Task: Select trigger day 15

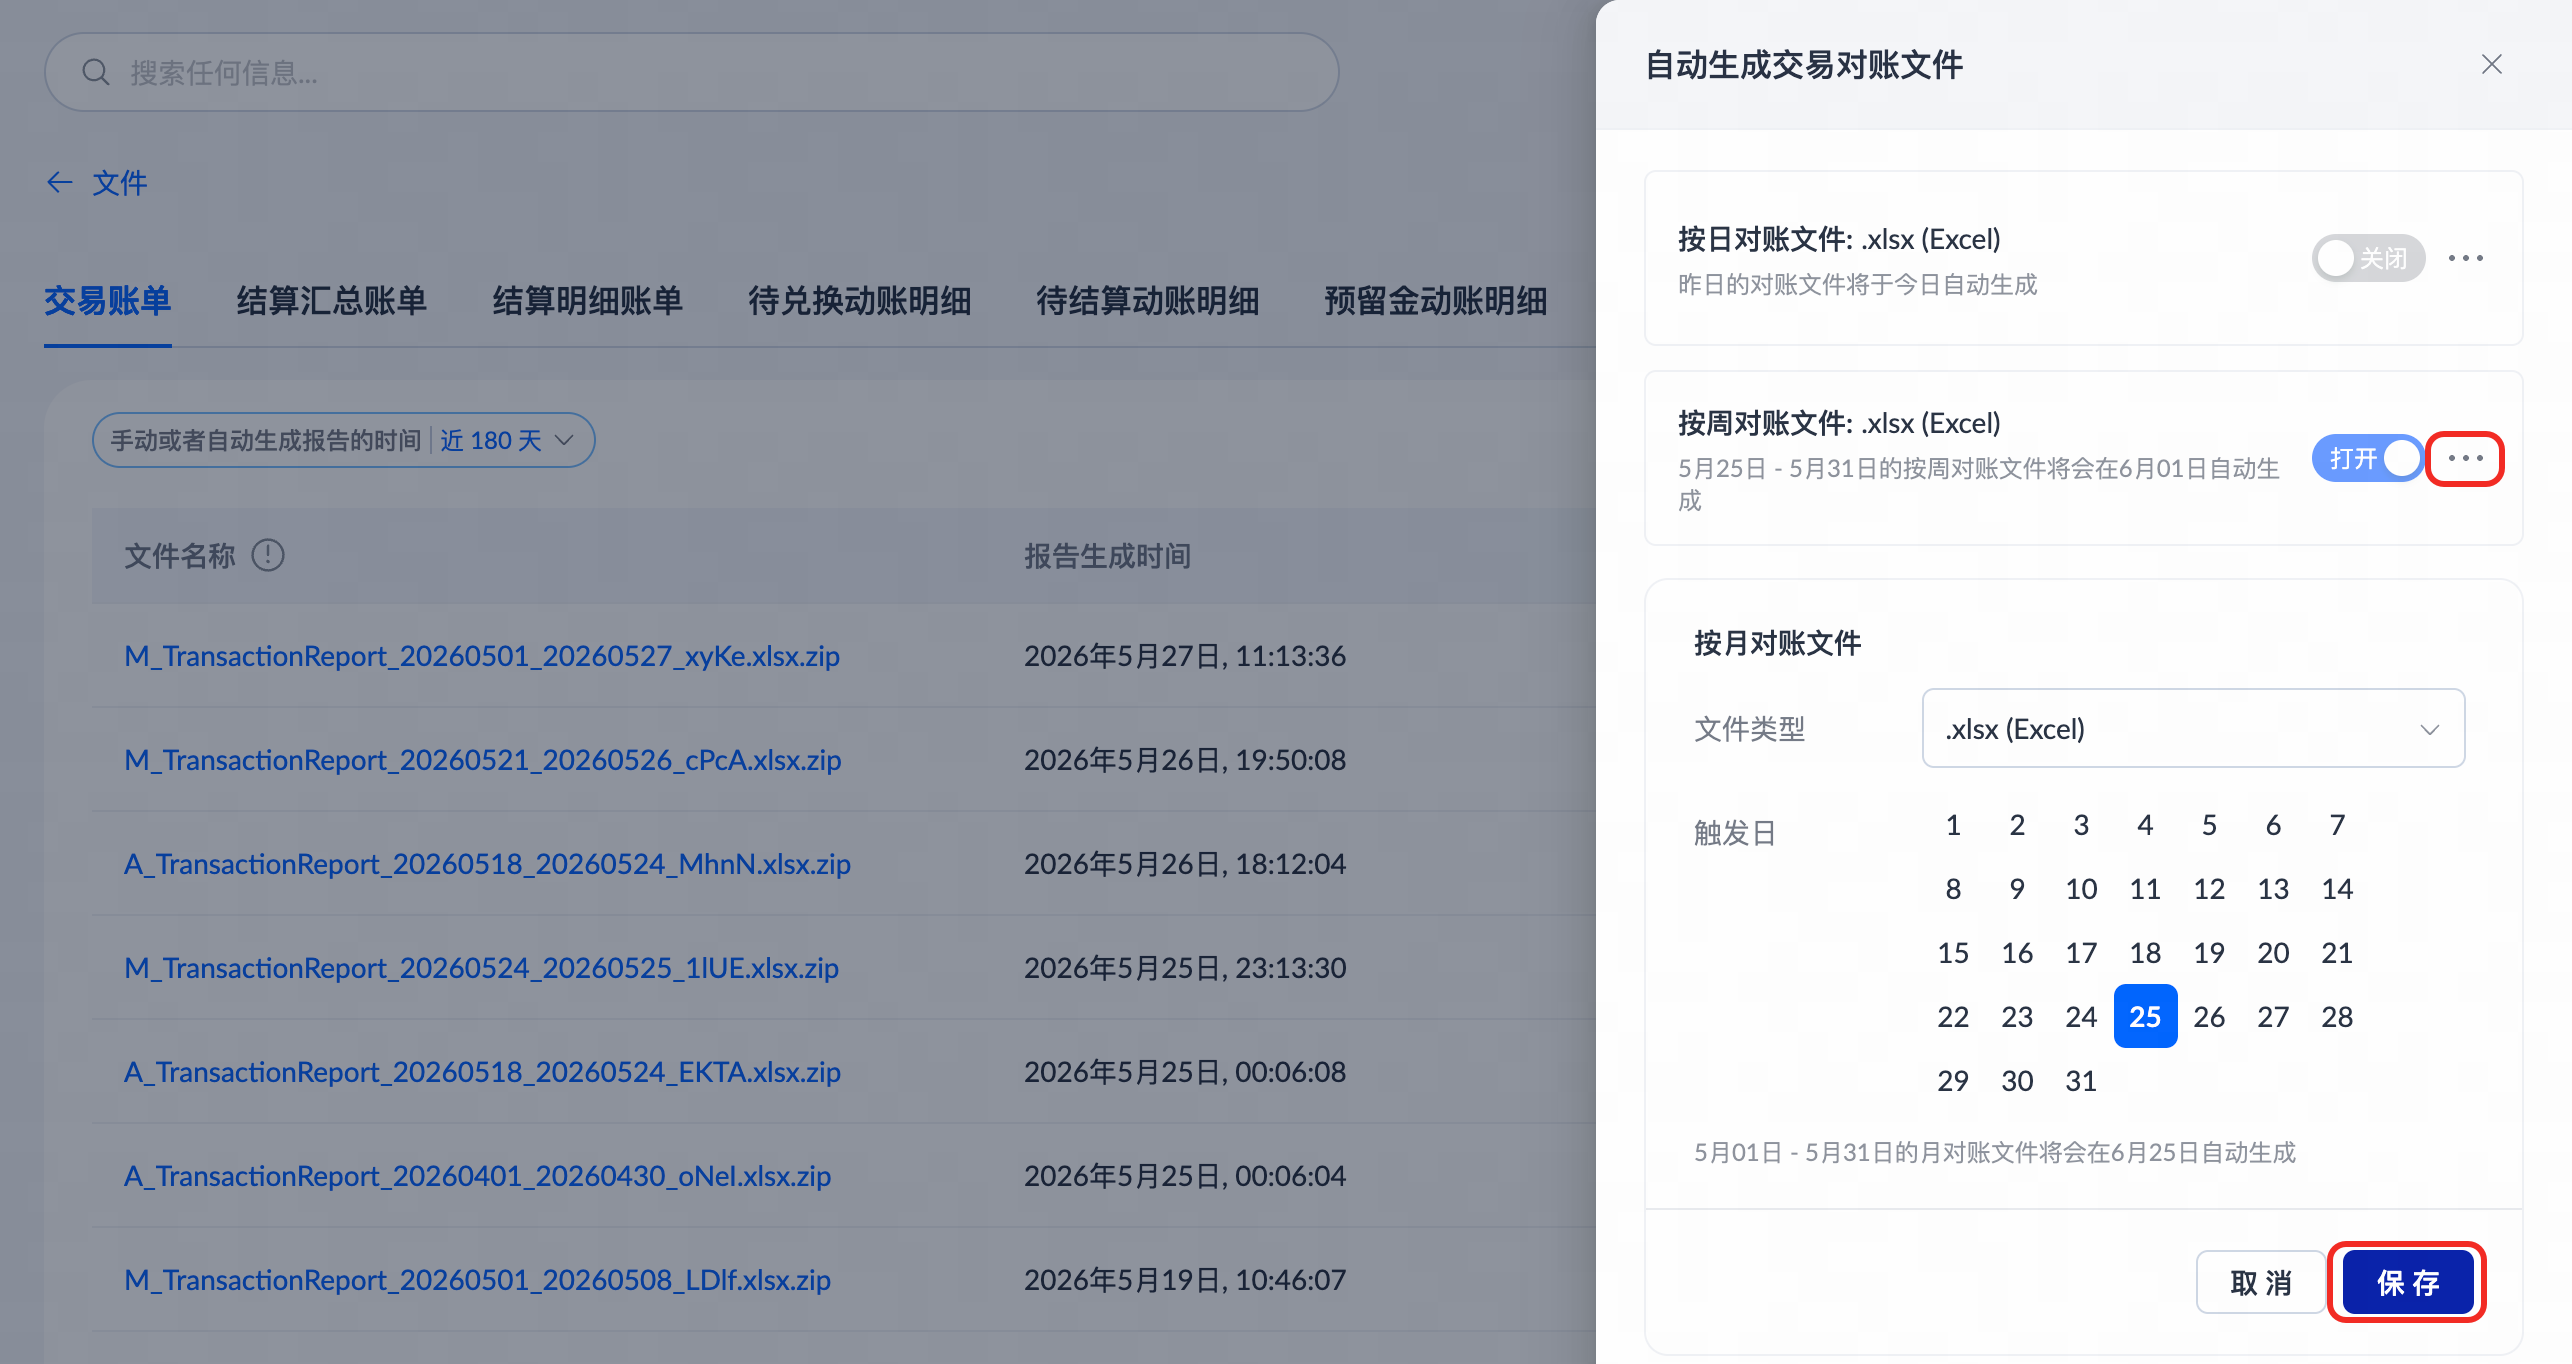Action: [1953, 952]
